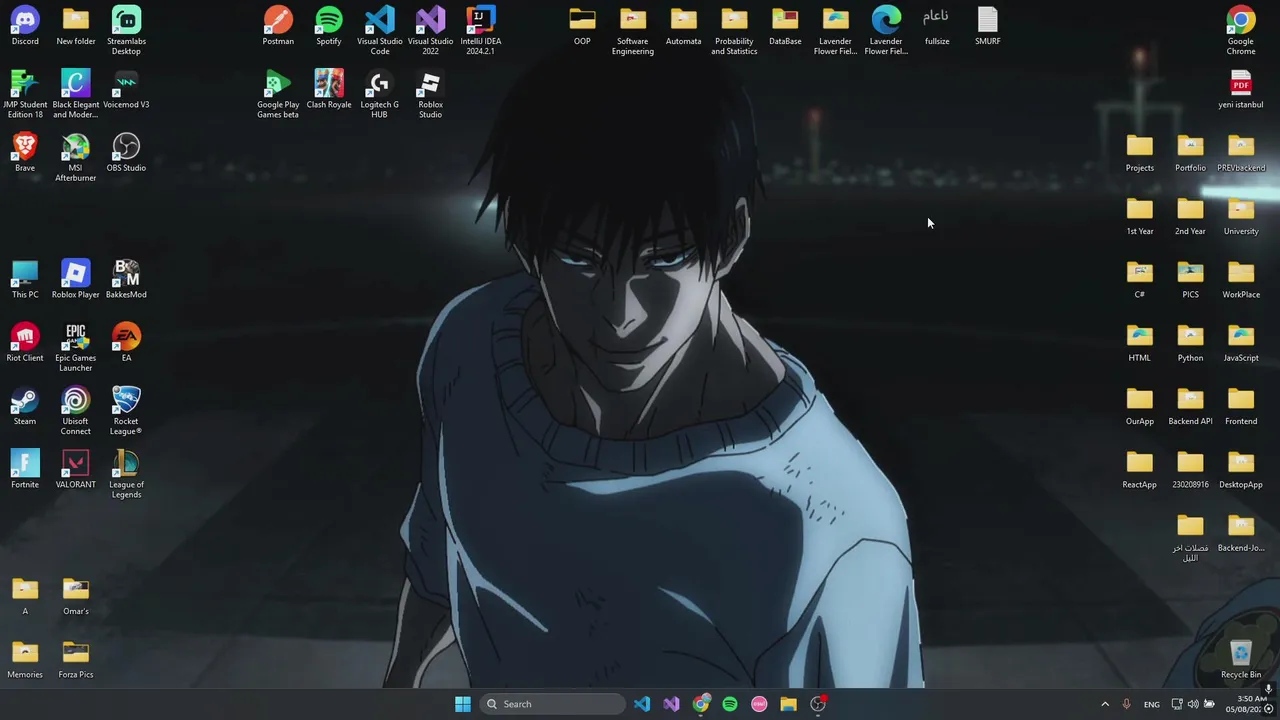1280x720 pixels.
Task: Select the Probability and Statistics folder
Action: [734, 30]
